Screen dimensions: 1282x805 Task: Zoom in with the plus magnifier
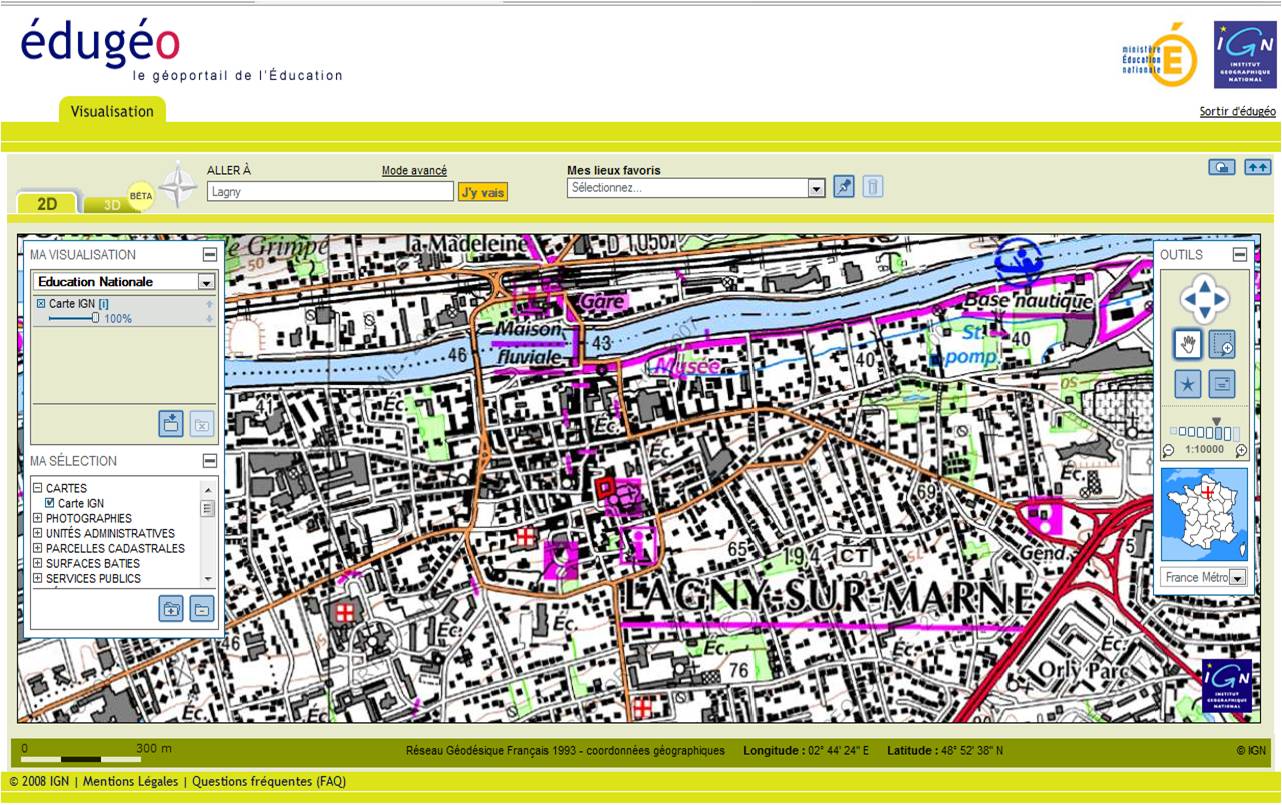(x=1242, y=450)
